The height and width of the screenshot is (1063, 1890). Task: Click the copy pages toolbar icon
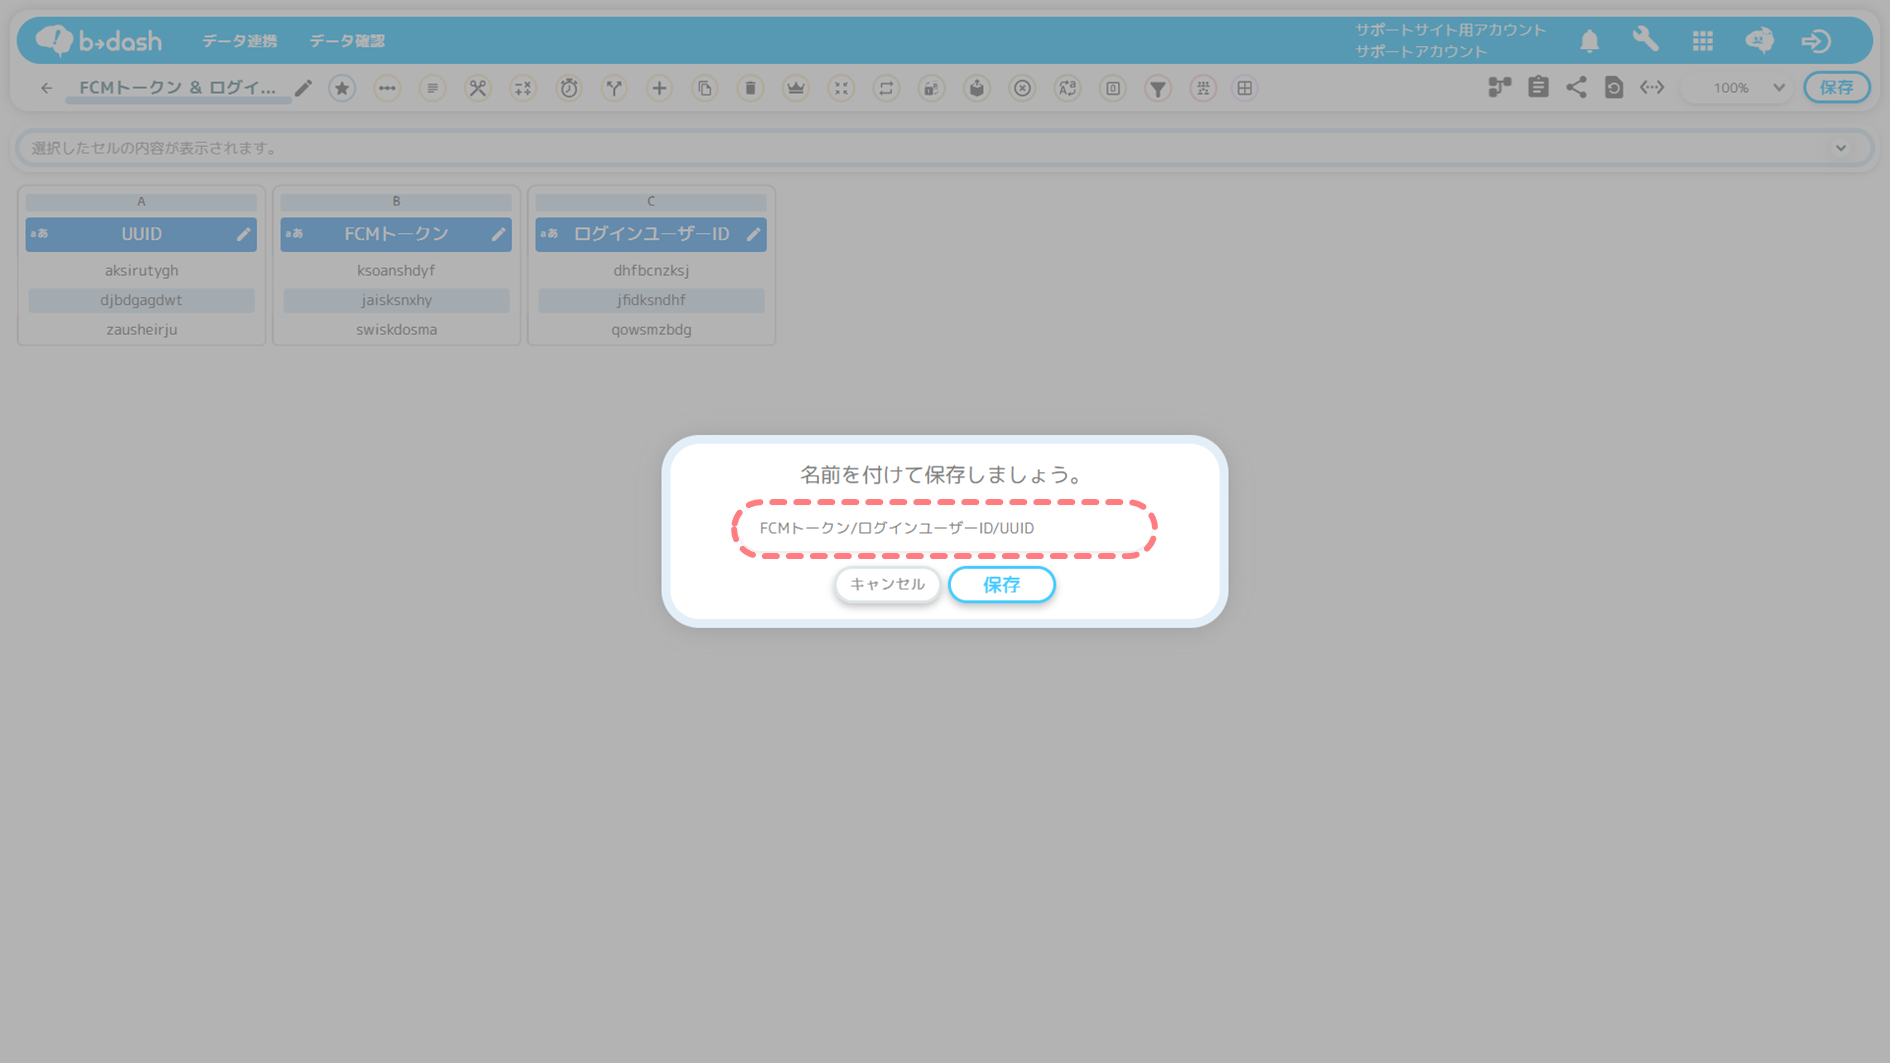[705, 88]
